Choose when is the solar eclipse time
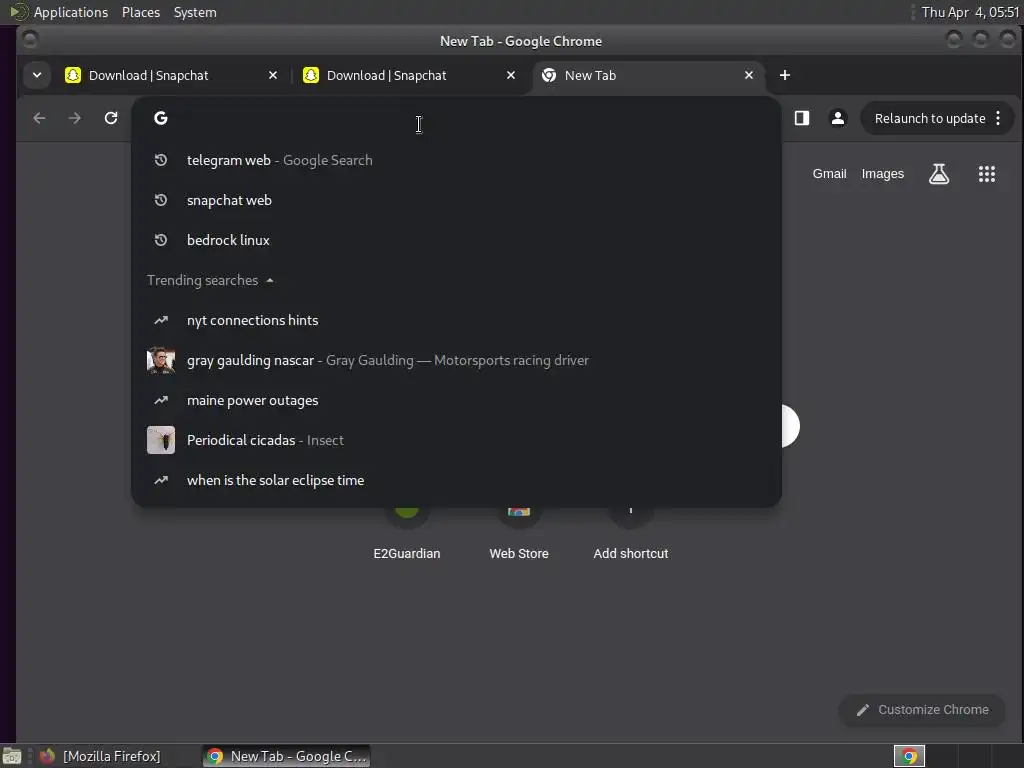This screenshot has height=768, width=1024. tap(456, 480)
